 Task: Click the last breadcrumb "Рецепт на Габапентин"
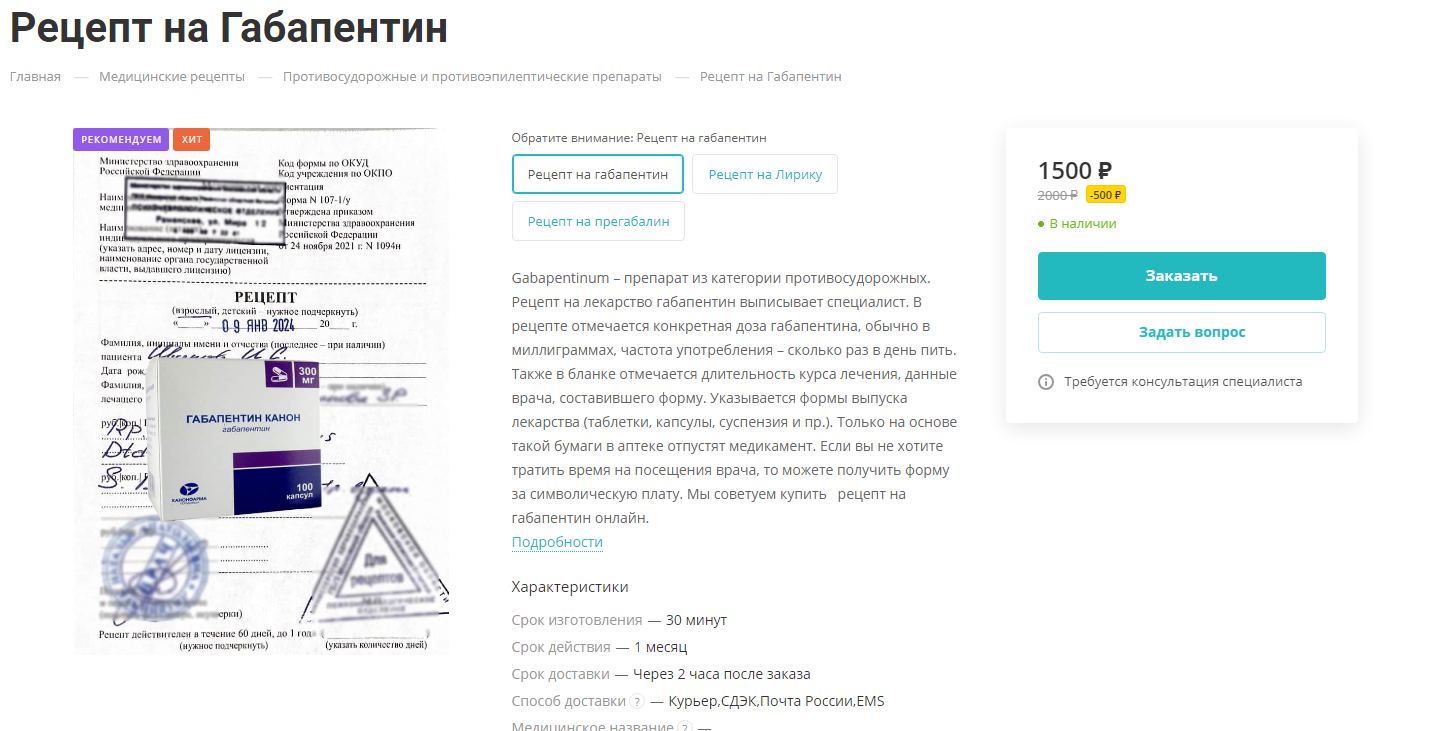click(770, 77)
